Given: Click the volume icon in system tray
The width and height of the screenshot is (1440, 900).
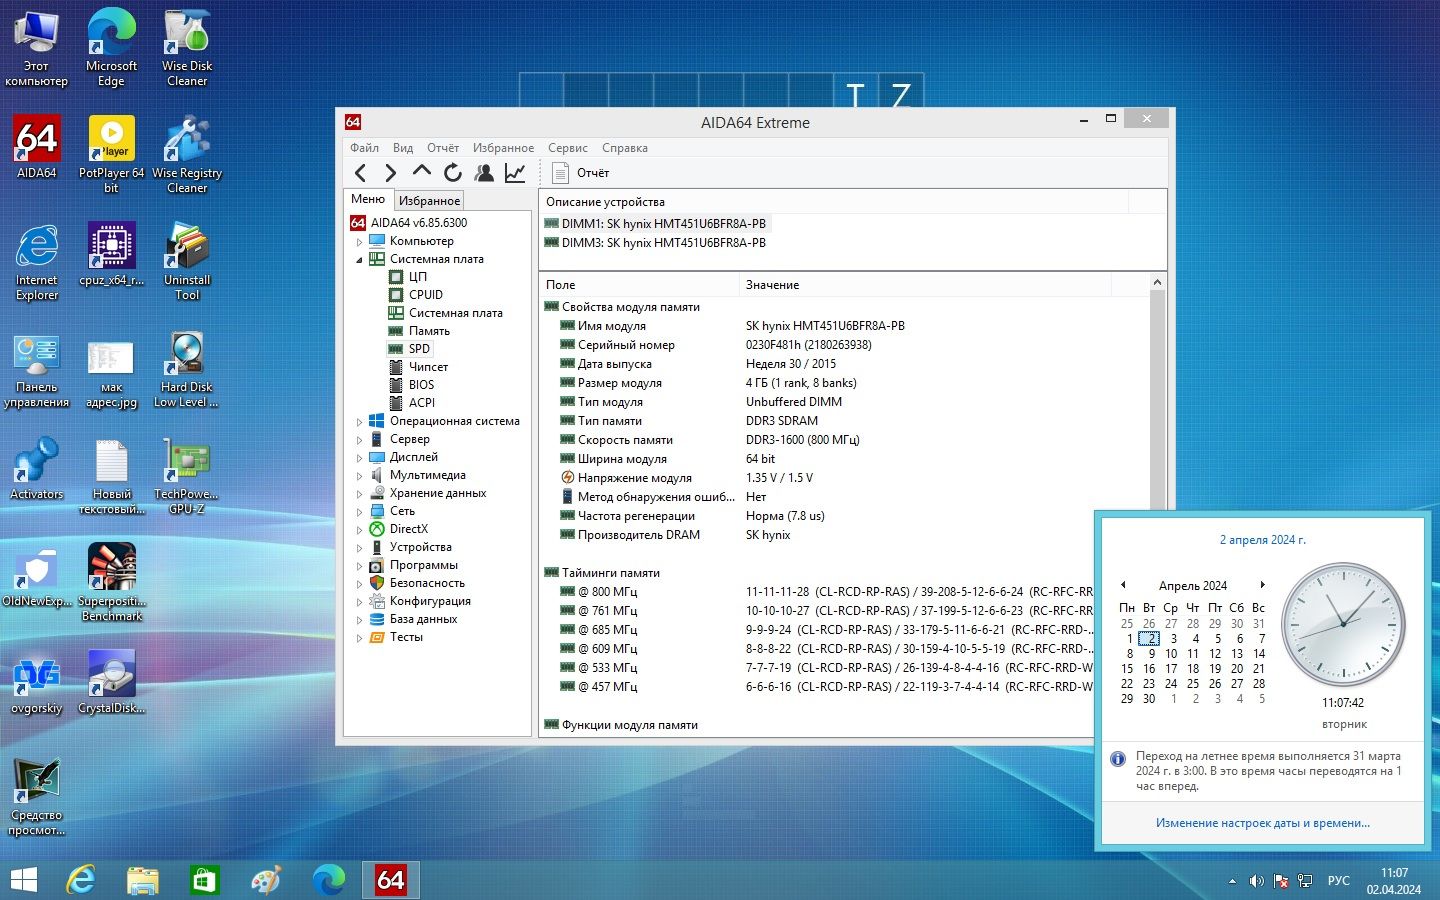Looking at the screenshot, I should (x=1257, y=881).
